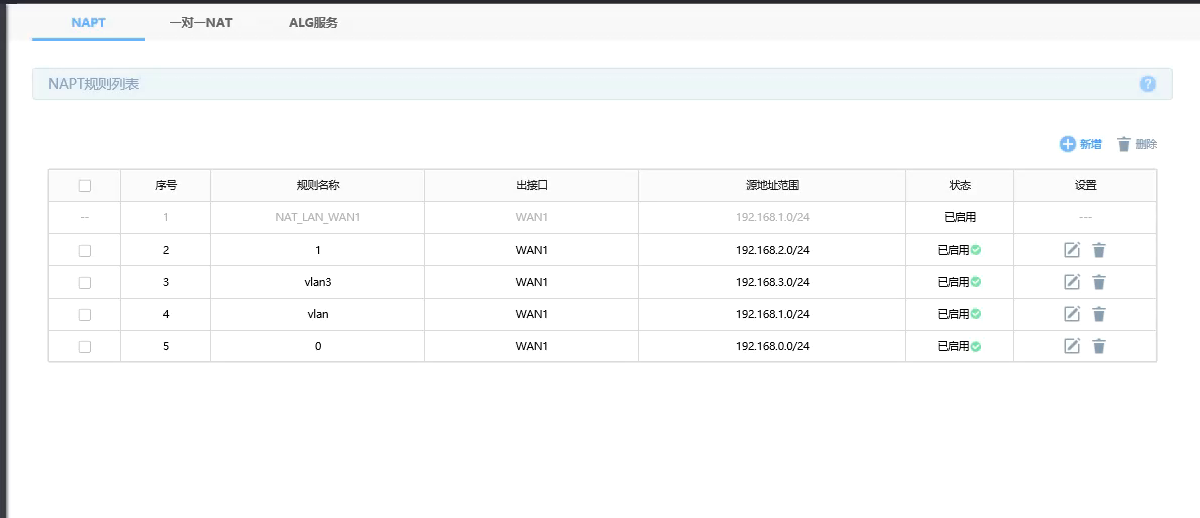1200x518 pixels.
Task: Click enabled status icon for 192.168.1.0/24 vlan rule
Action: click(x=976, y=314)
